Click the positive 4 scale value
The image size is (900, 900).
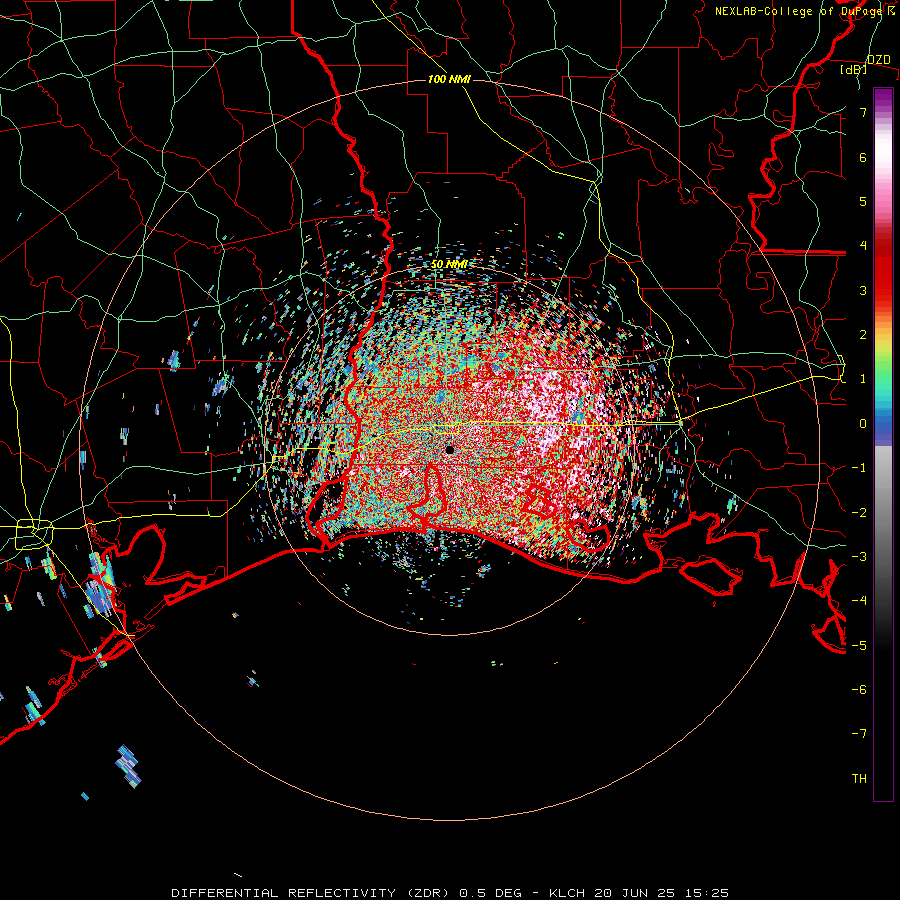863,246
